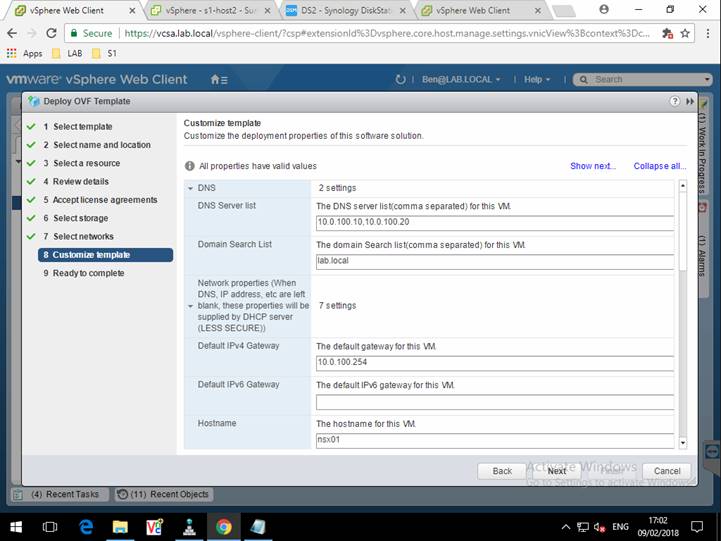
Task: Switch to the last vSphere Web Client tab
Action: coord(481,10)
